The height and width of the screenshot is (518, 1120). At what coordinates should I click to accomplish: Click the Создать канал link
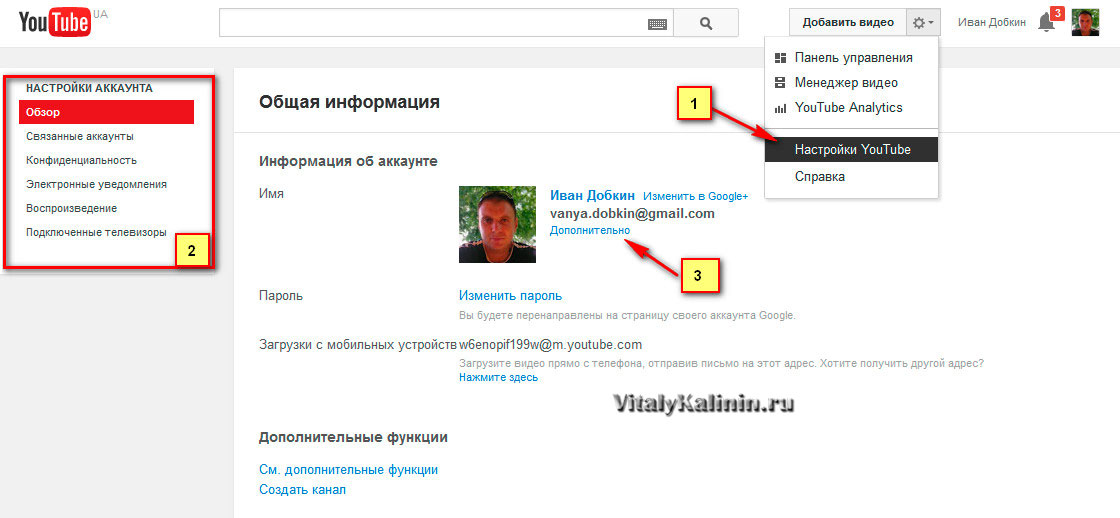click(x=302, y=489)
